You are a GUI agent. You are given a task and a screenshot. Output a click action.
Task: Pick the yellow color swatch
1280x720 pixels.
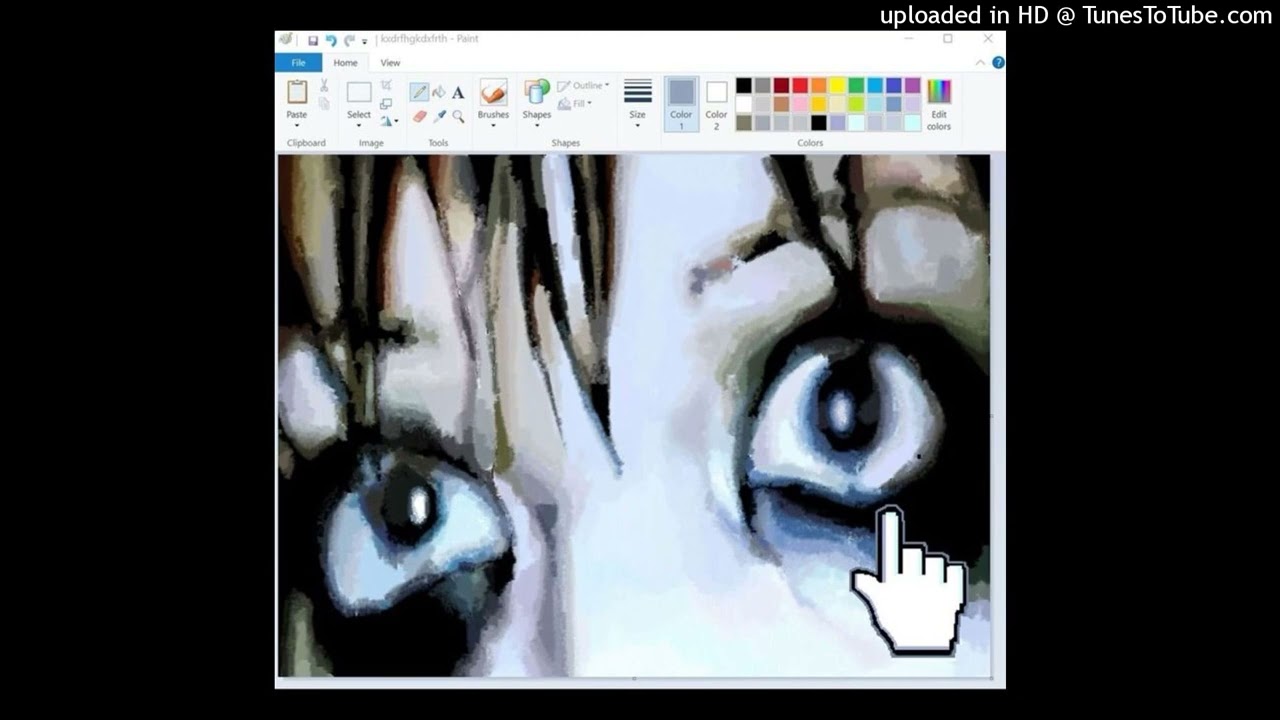coord(837,86)
